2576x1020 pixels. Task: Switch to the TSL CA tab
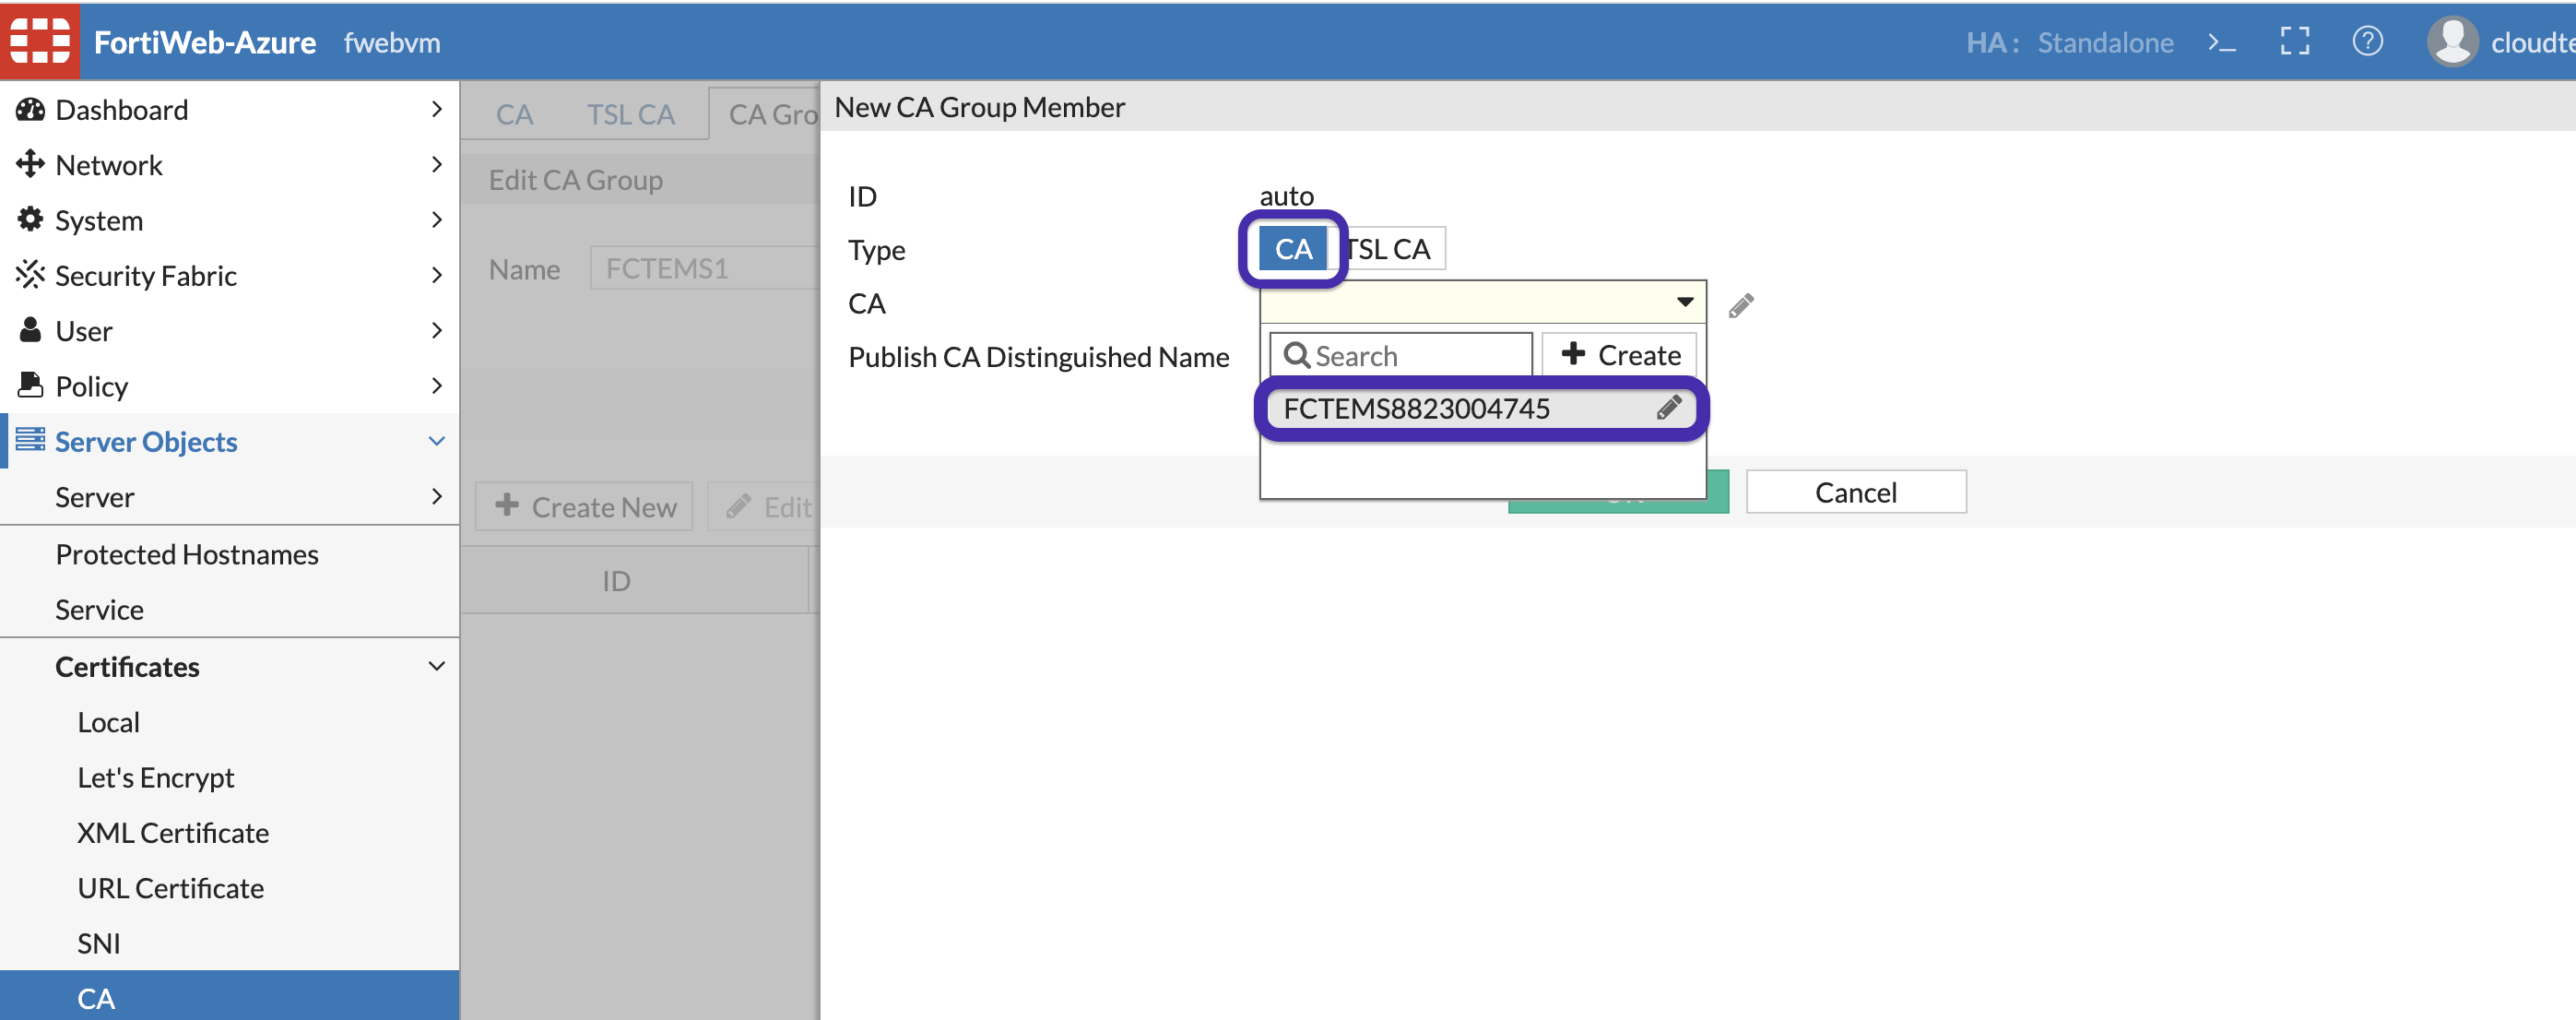point(630,114)
